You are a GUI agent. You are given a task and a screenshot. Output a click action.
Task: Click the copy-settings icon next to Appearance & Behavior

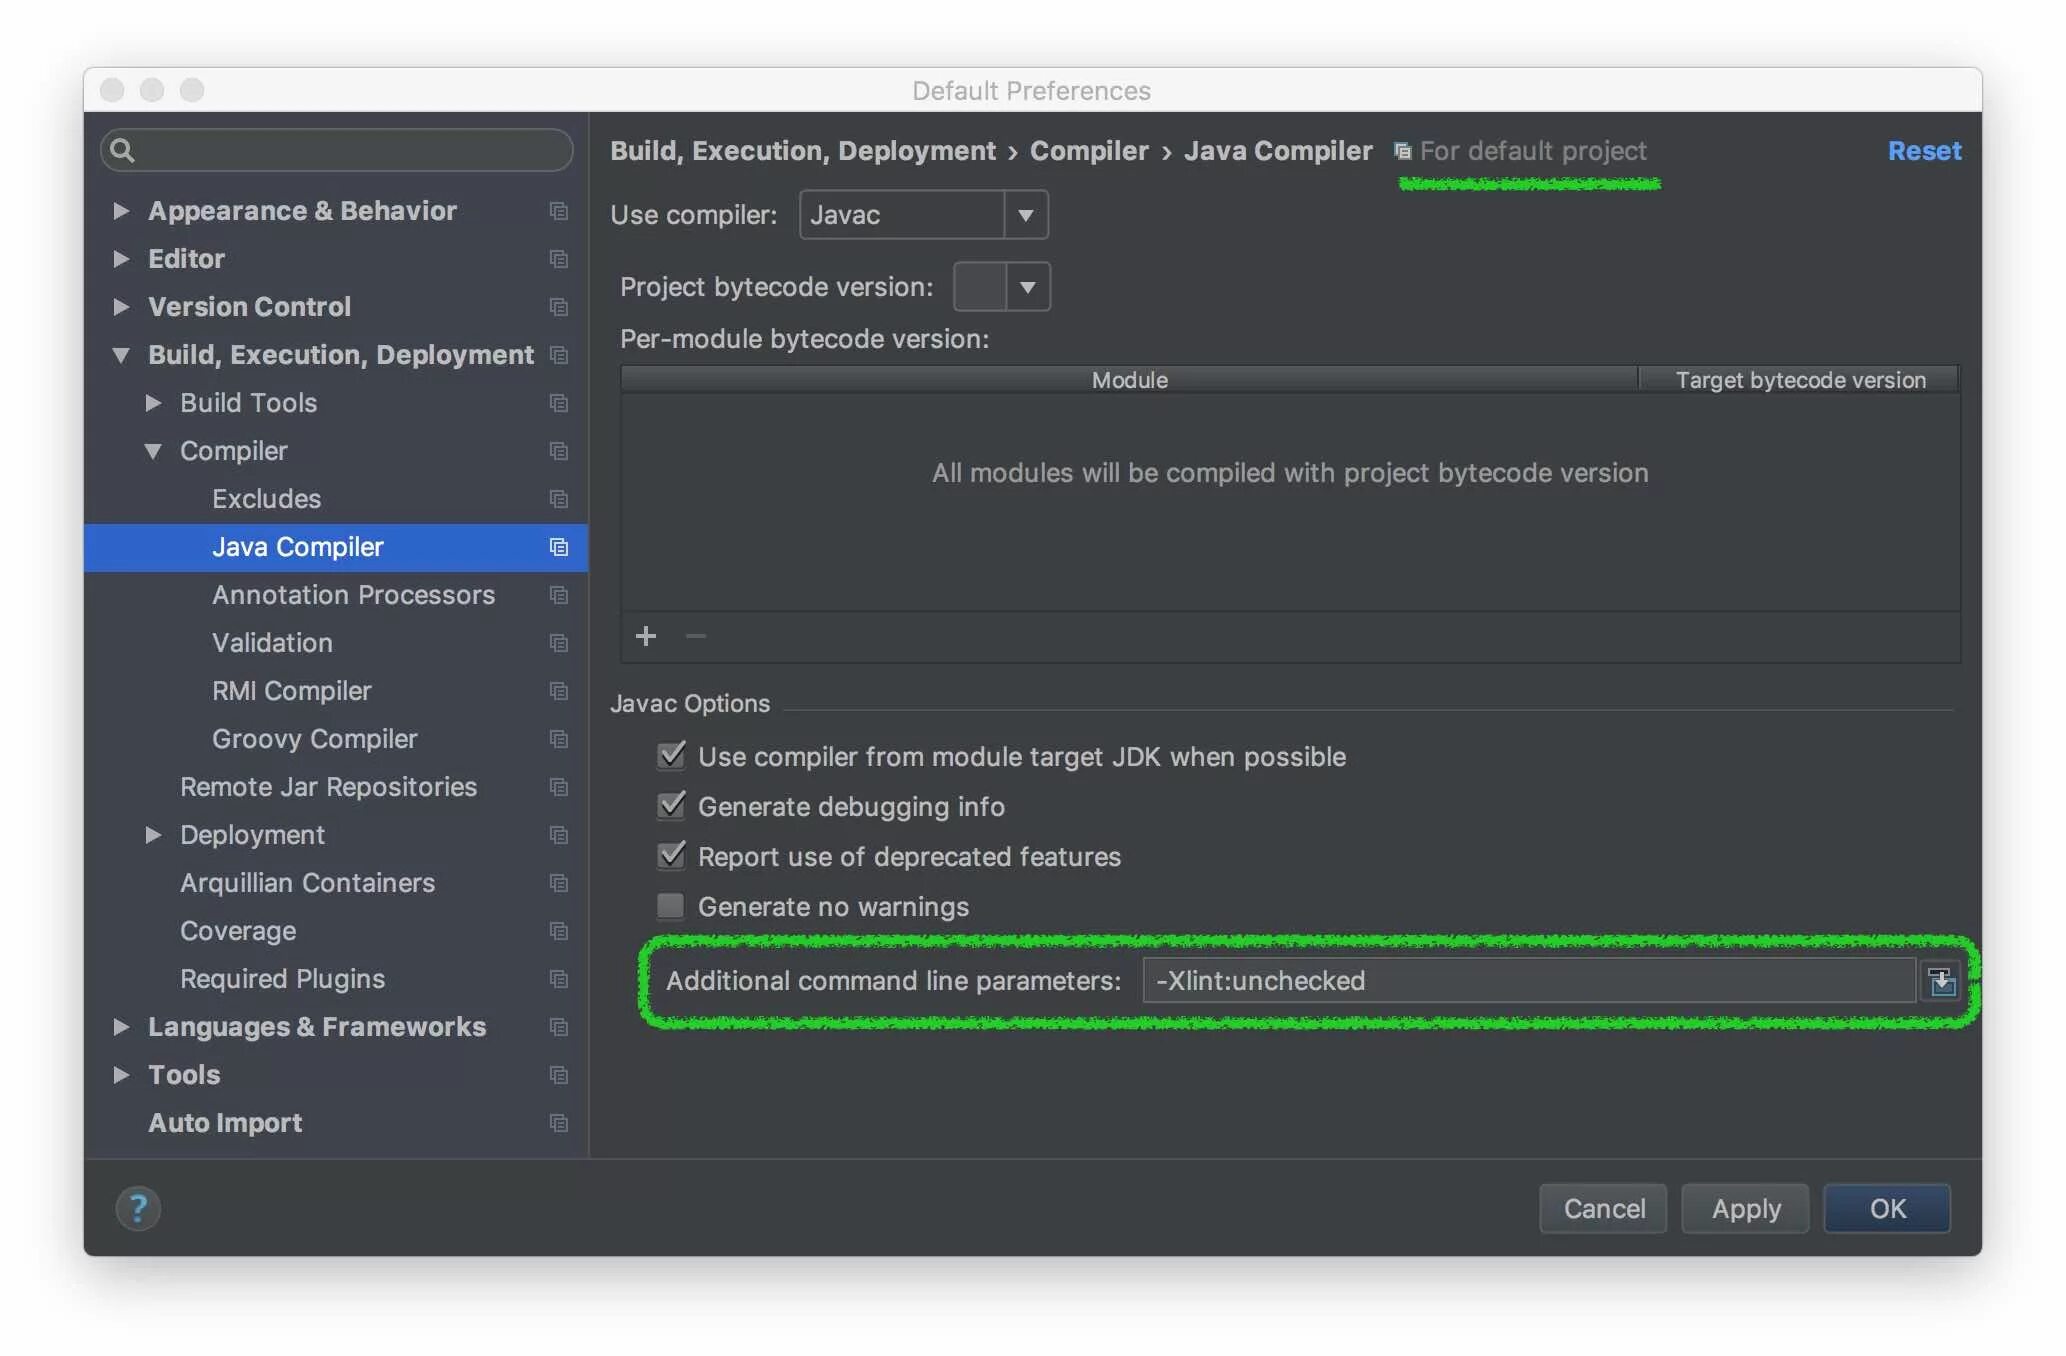(x=557, y=211)
